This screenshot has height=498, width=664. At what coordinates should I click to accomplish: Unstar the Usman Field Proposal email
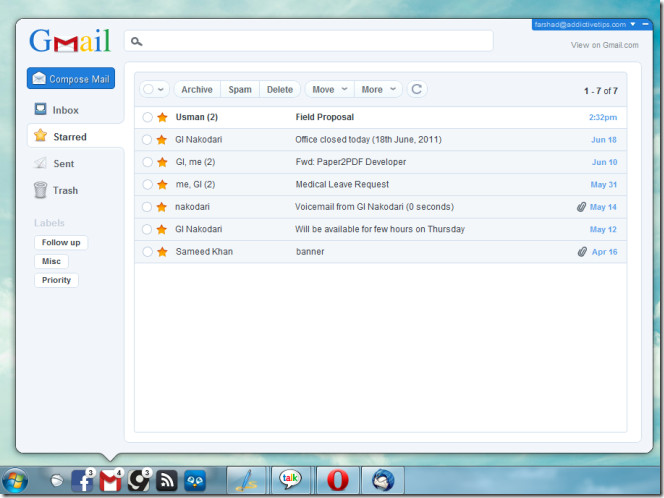point(162,117)
